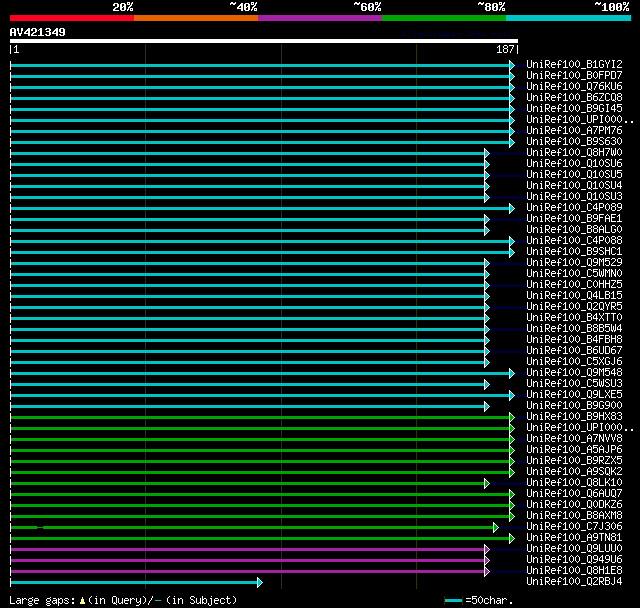Click the UniRef100_B9FAE1 label
Image resolution: width=640 pixels, height=608 pixels.
coord(574,219)
